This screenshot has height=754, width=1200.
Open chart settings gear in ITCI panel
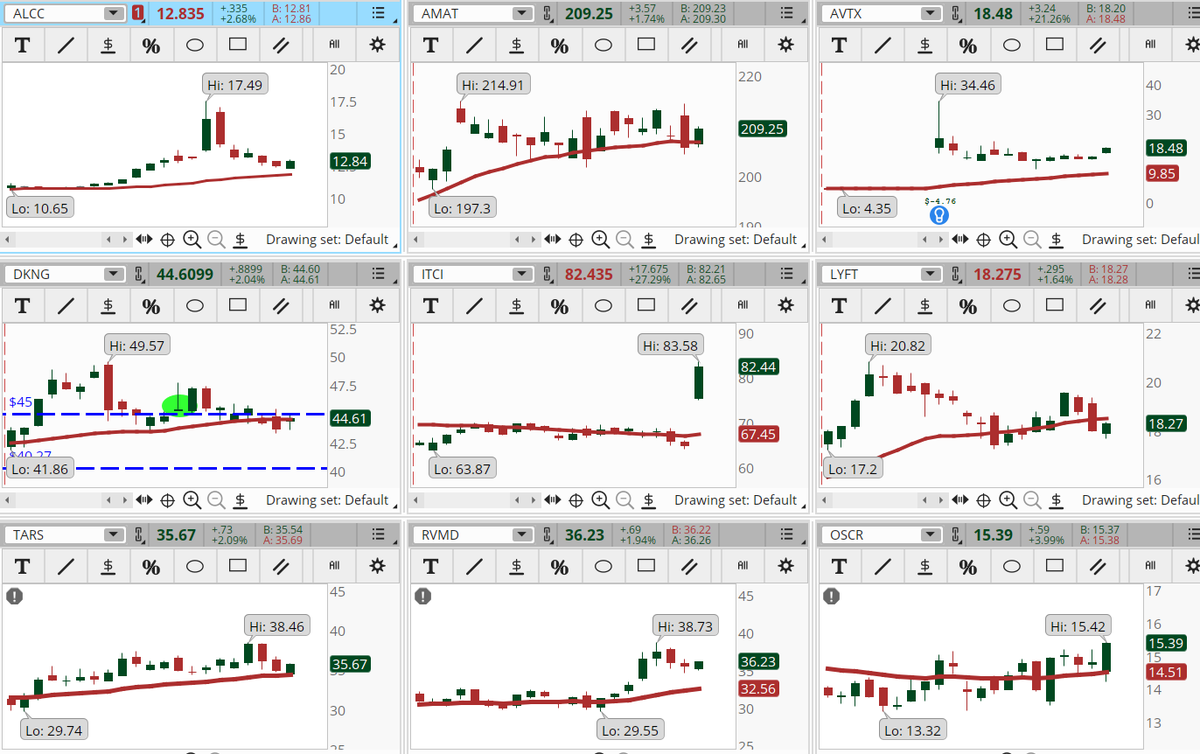(786, 305)
